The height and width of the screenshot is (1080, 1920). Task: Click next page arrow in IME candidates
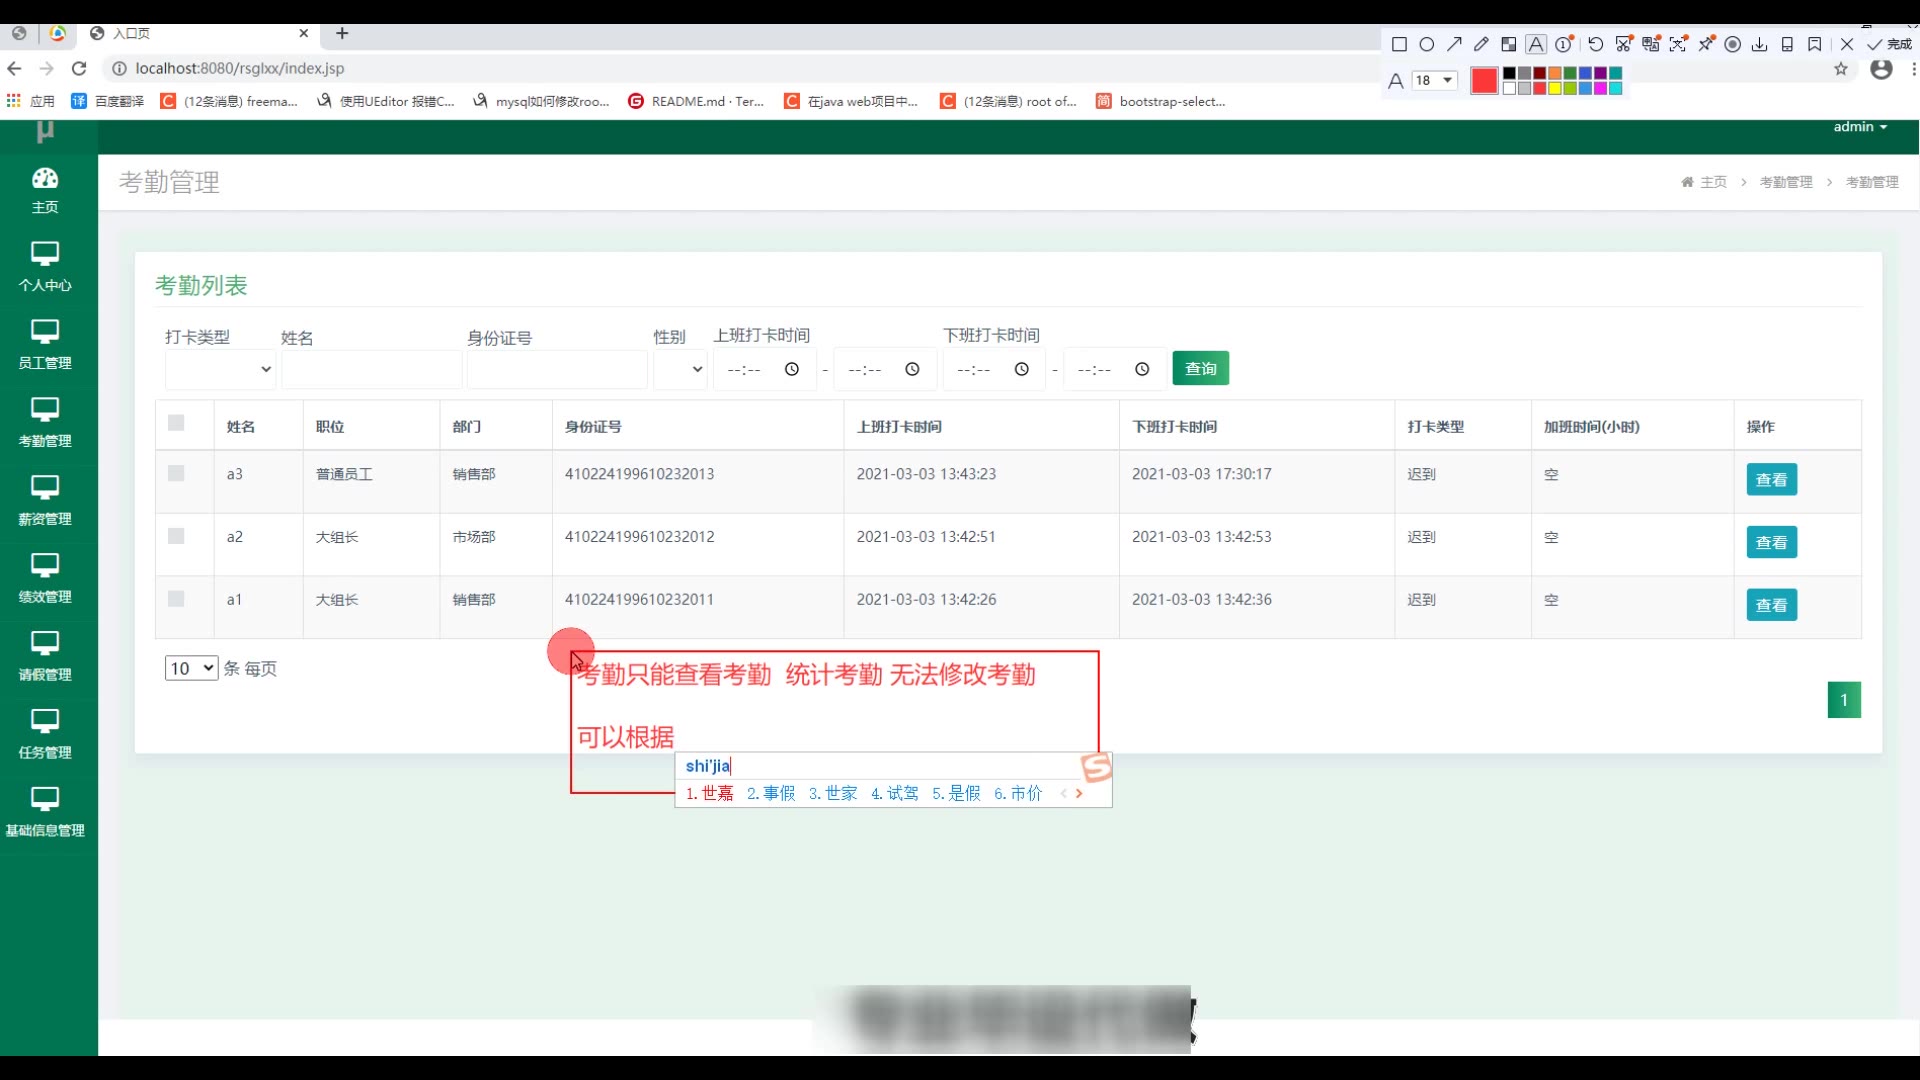pyautogui.click(x=1079, y=793)
